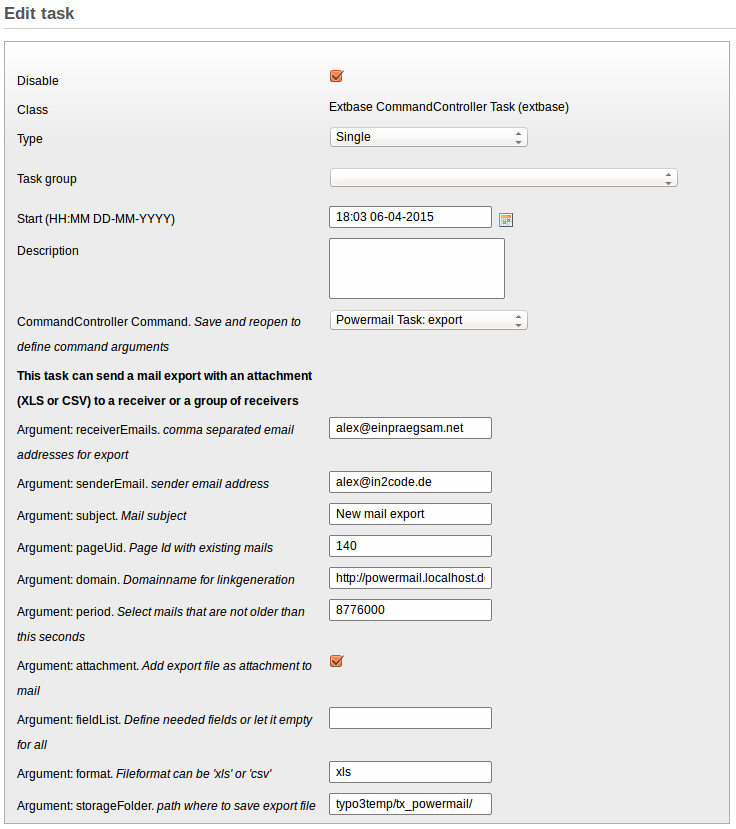This screenshot has width=736, height=829.
Task: Click the pageUid field showing 140
Action: [410, 546]
